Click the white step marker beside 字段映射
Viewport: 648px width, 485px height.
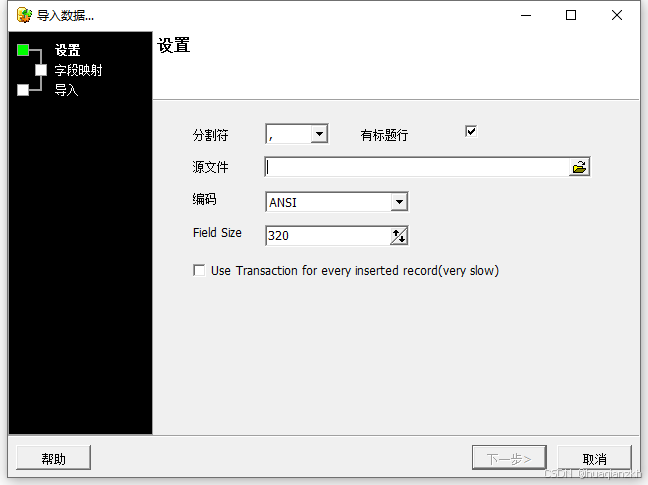click(x=41, y=70)
